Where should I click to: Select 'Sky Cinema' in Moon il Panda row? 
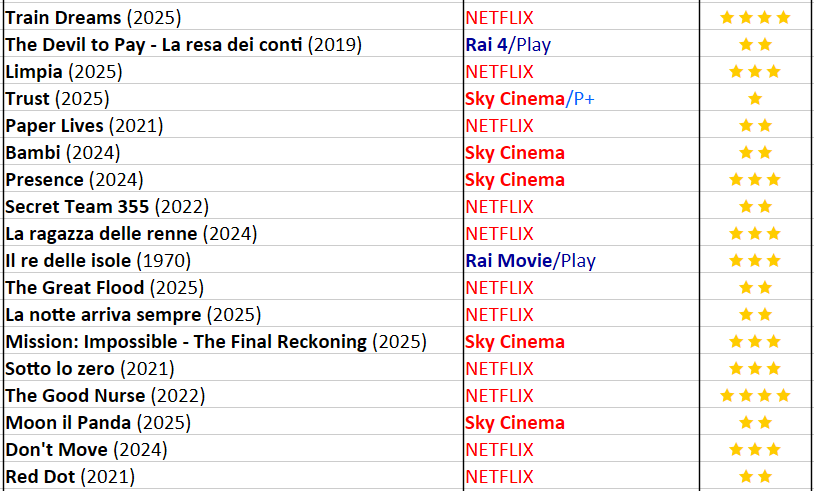[x=515, y=422]
